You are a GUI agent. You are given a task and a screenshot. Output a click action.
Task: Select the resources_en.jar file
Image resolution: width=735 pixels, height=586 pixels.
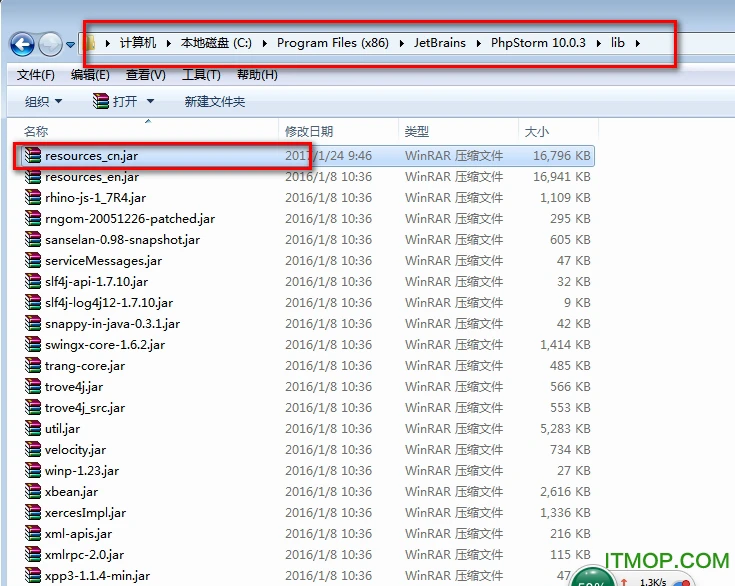[91, 177]
